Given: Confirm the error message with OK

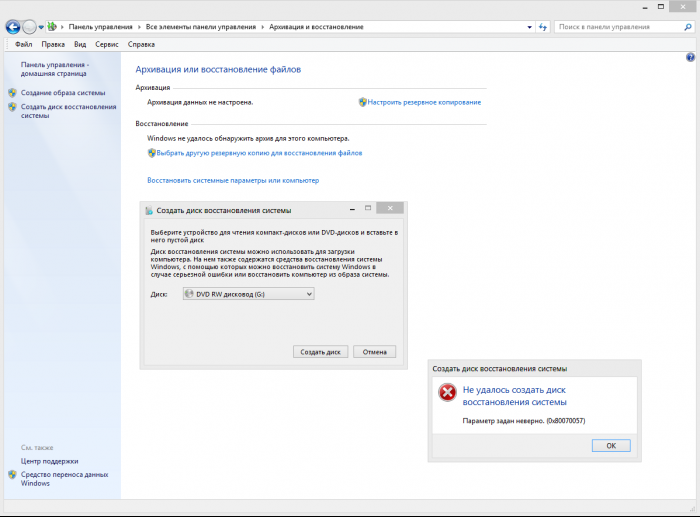Looking at the screenshot, I should coord(611,445).
